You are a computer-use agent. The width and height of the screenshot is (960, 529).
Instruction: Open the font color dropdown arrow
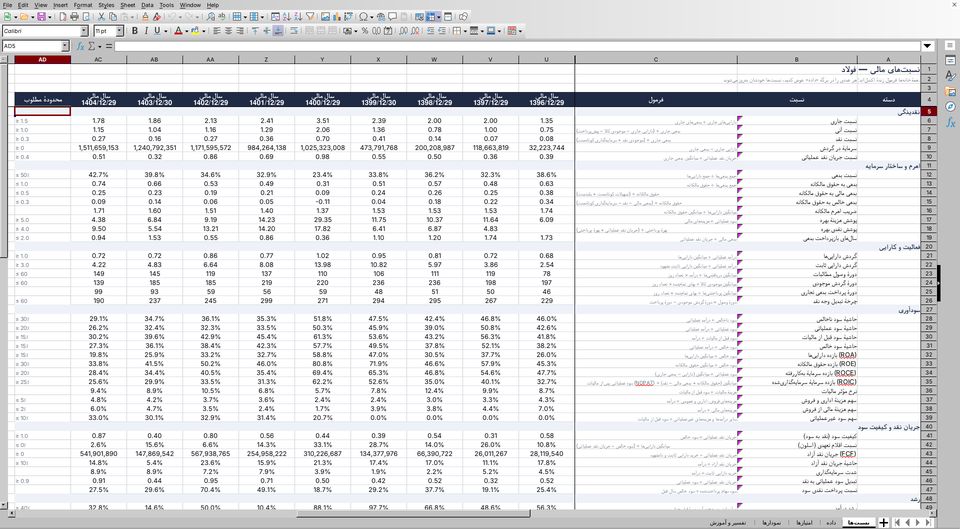click(187, 31)
